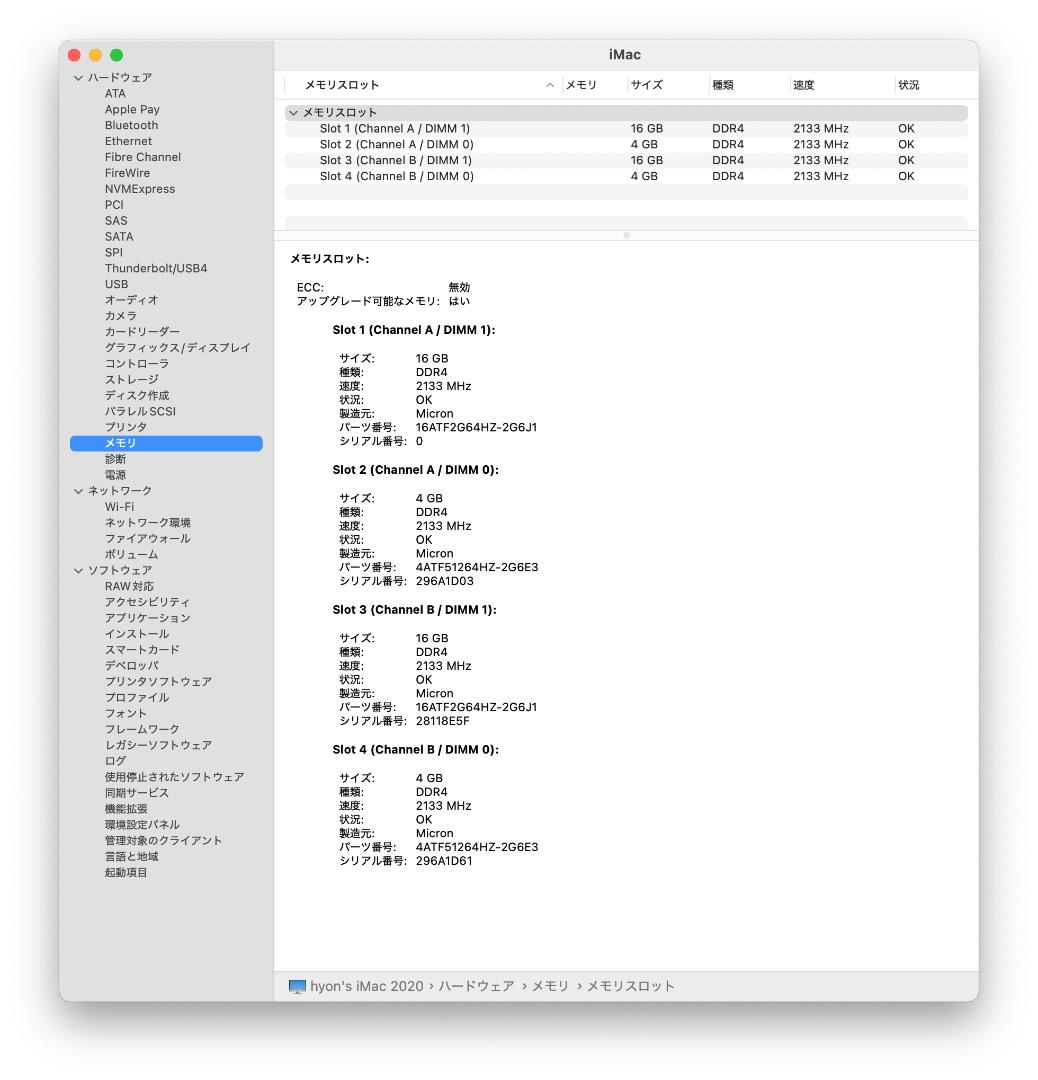Click the iMac icon in the breadcrumb bar
The height and width of the screenshot is (1080, 1038).
point(296,986)
